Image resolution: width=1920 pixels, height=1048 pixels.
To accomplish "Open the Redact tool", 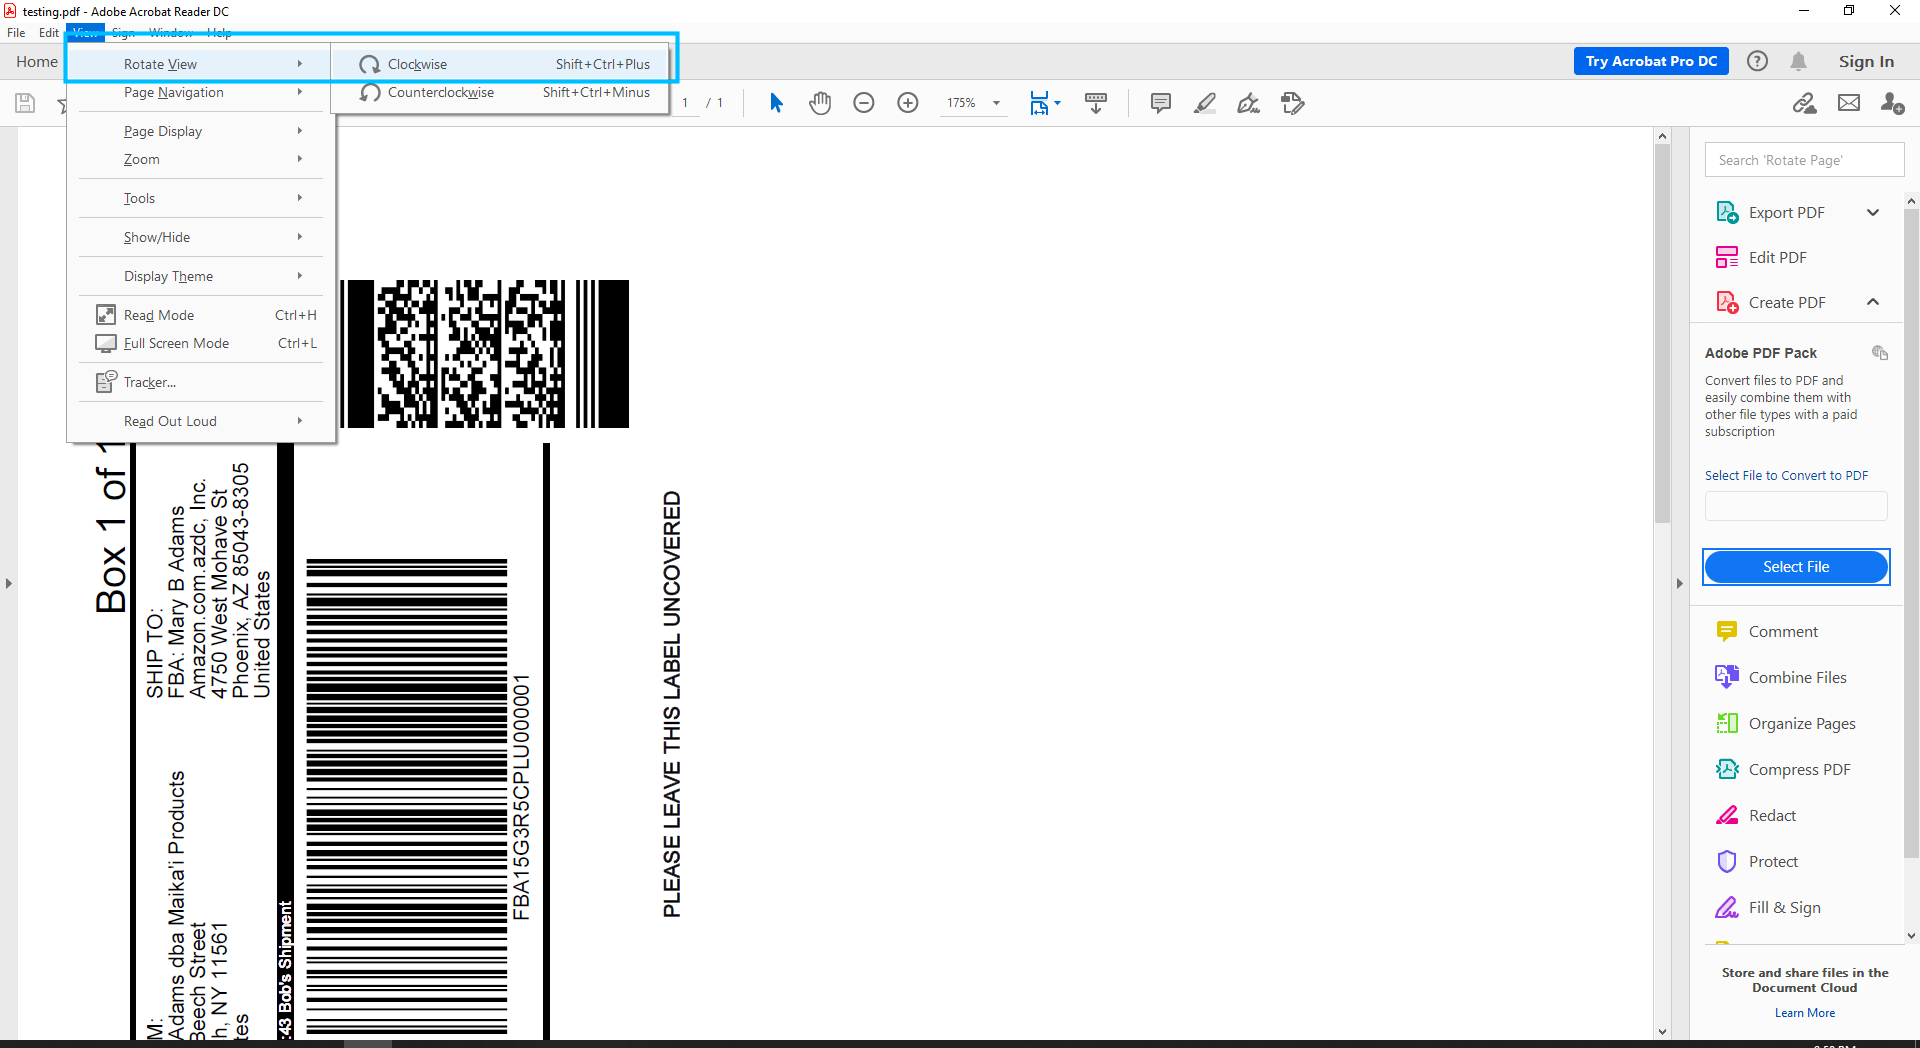I will pyautogui.click(x=1771, y=815).
